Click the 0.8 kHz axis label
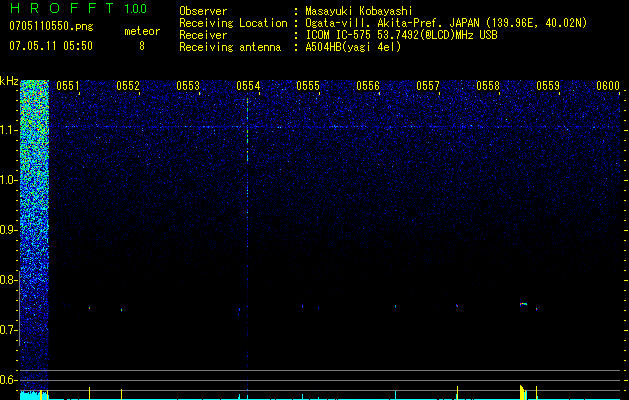The width and height of the screenshot is (629, 400). click(x=8, y=280)
